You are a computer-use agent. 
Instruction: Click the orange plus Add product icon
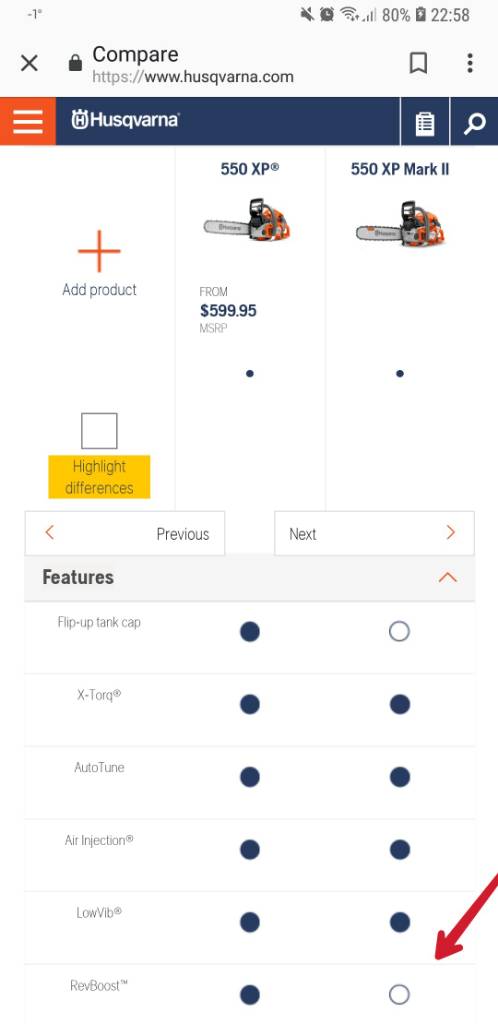click(x=99, y=251)
